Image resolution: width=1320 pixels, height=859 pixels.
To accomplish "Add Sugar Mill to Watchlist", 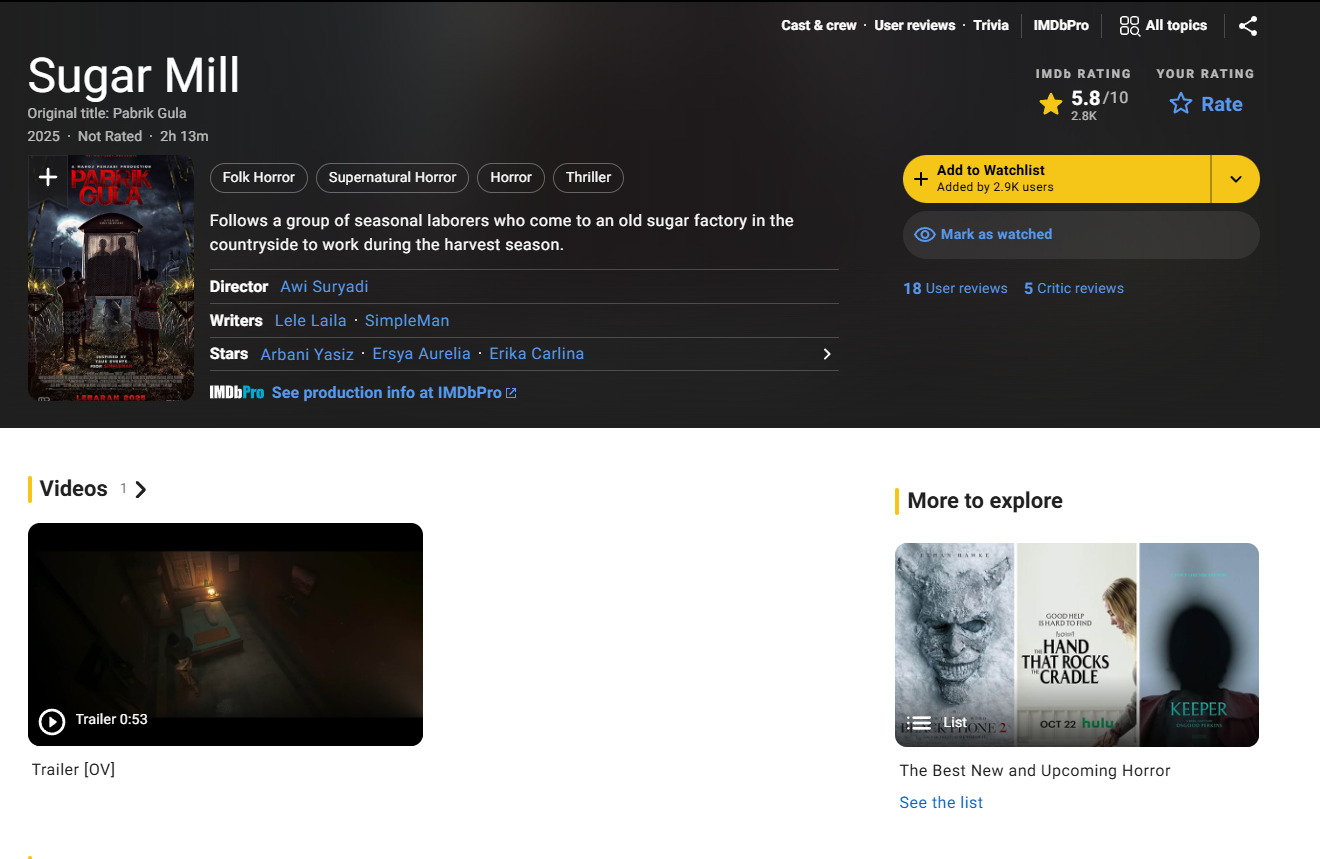I will 1056,179.
